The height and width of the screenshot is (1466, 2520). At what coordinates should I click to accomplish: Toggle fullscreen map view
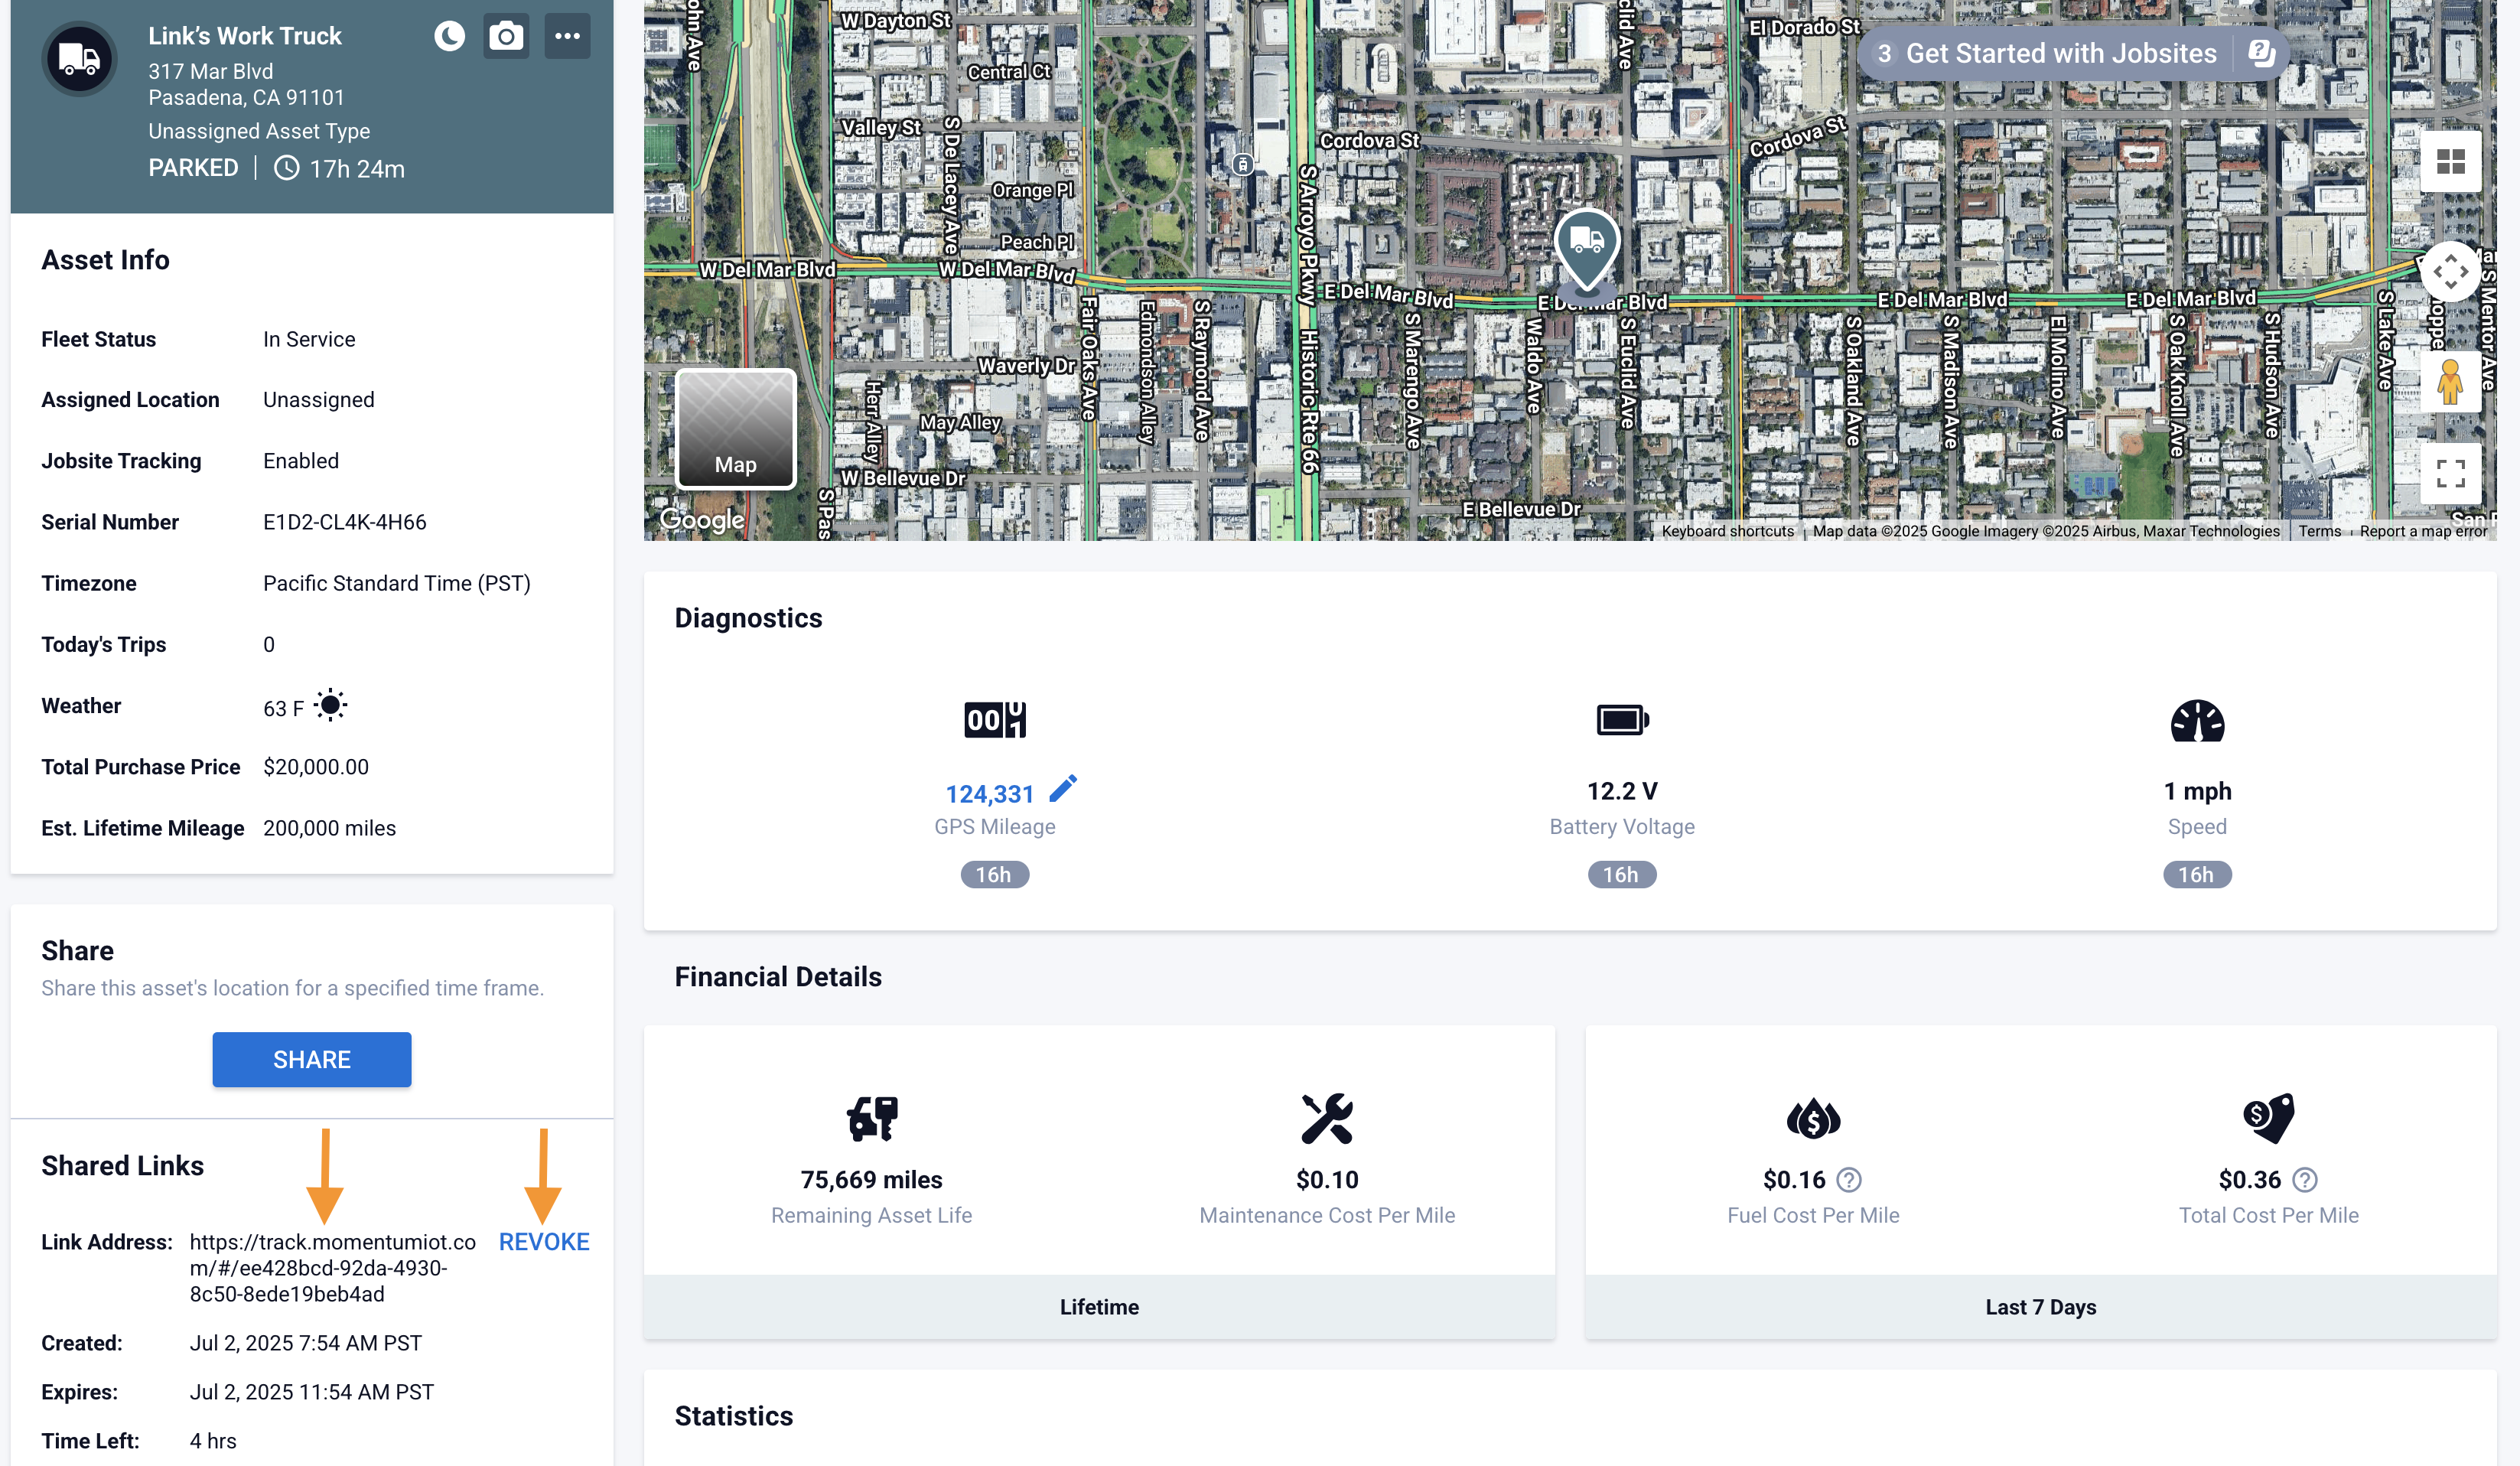tap(2450, 473)
